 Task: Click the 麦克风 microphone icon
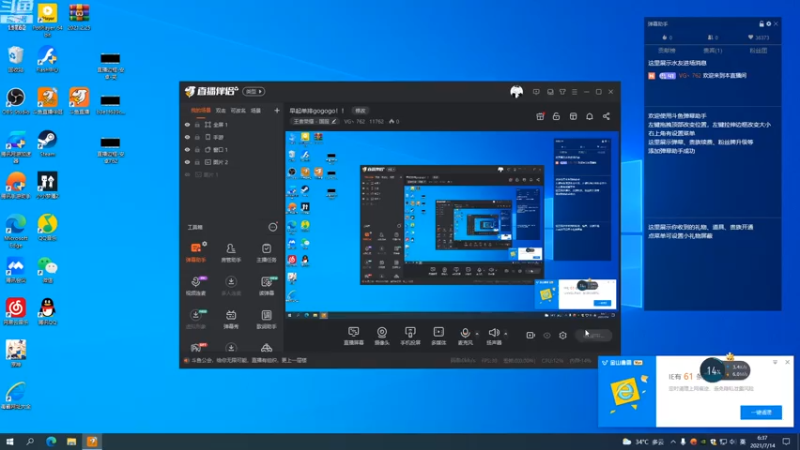(x=465, y=333)
